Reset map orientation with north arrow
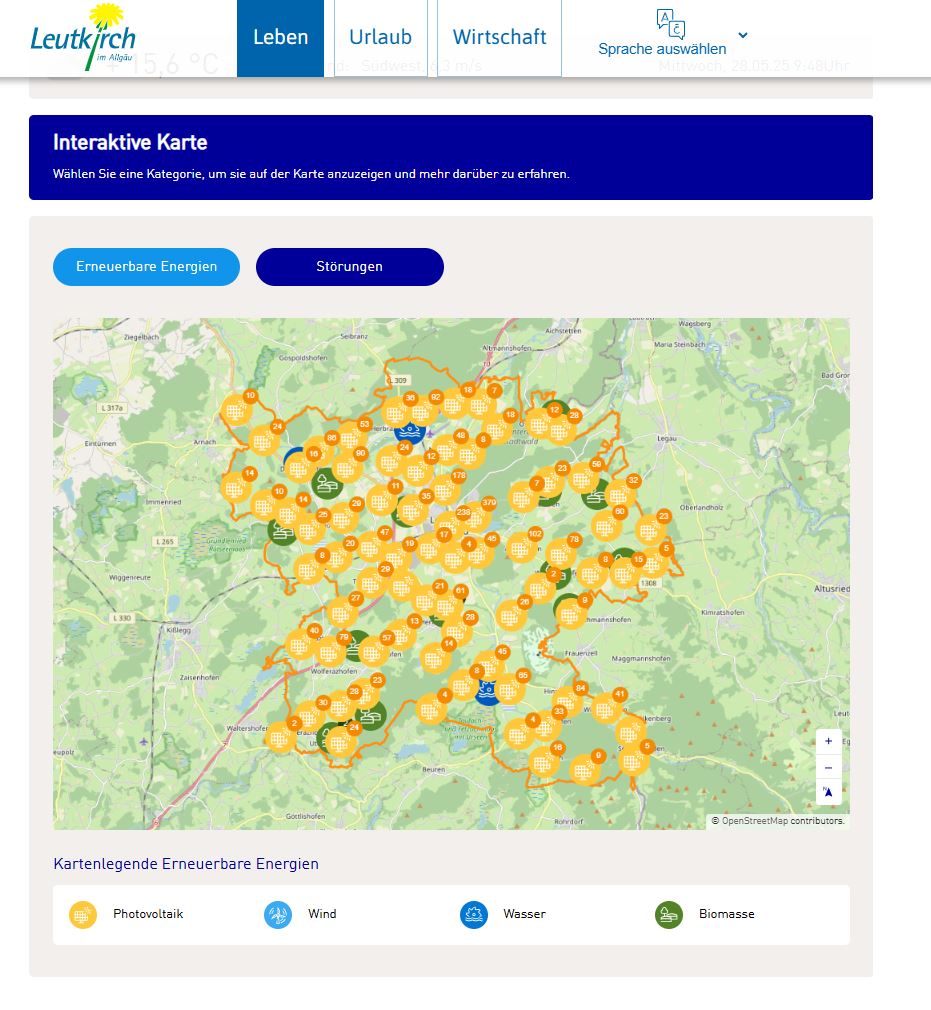931x1010 pixels. point(828,792)
